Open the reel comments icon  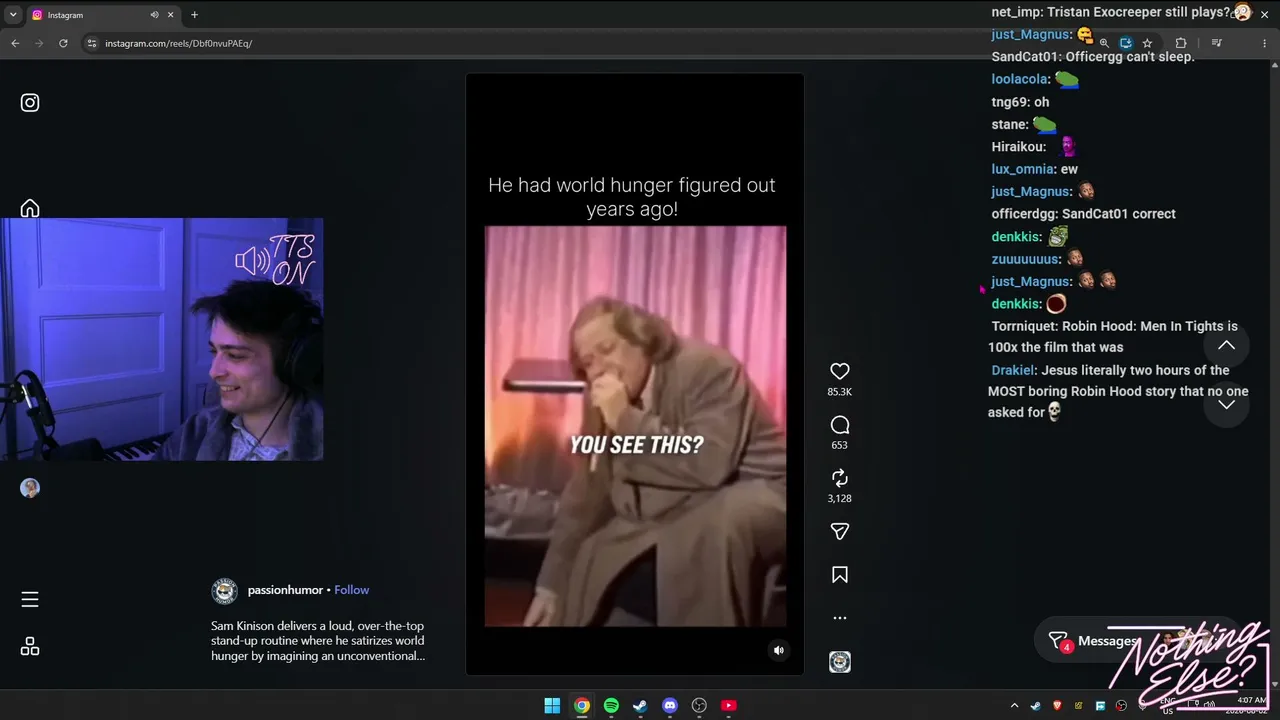click(x=840, y=425)
